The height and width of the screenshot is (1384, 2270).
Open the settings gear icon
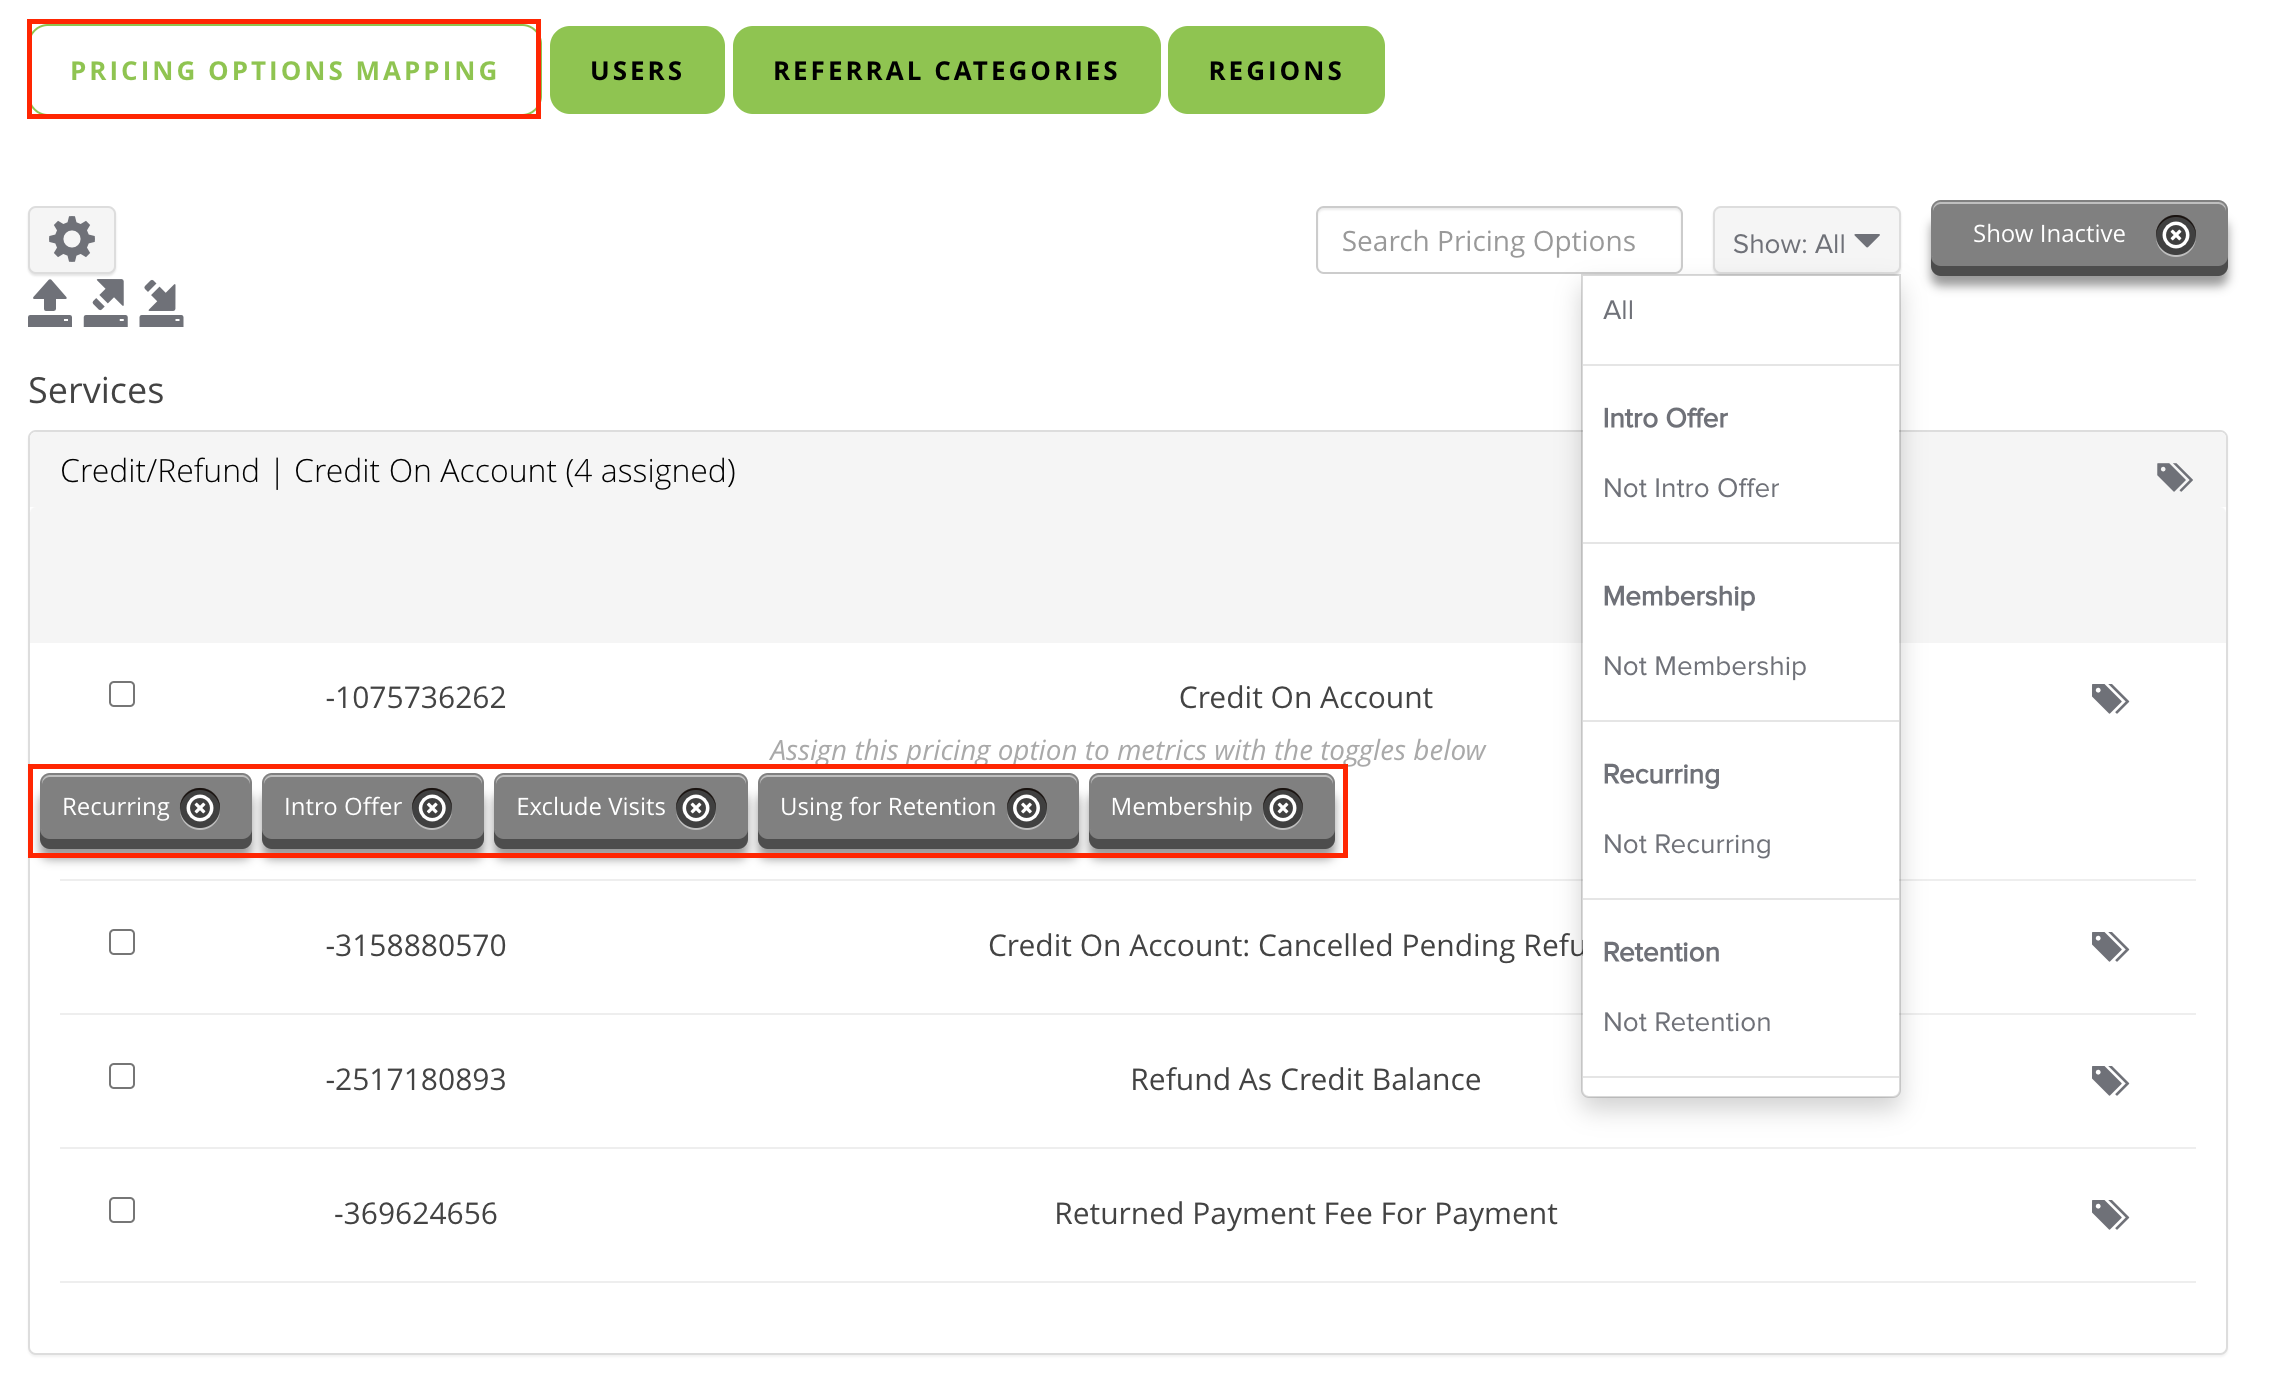tap(70, 239)
